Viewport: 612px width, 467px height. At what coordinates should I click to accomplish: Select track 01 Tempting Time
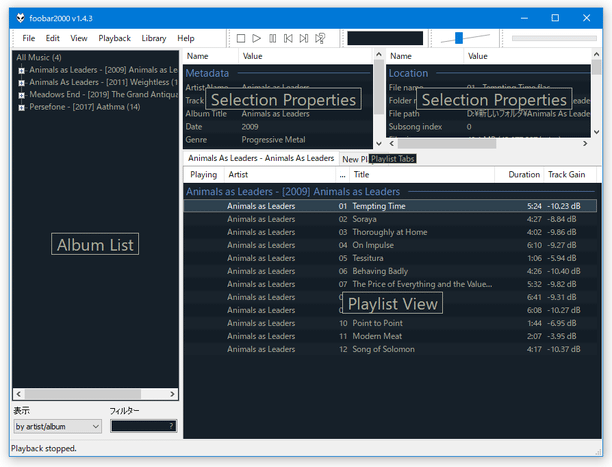click(390, 206)
